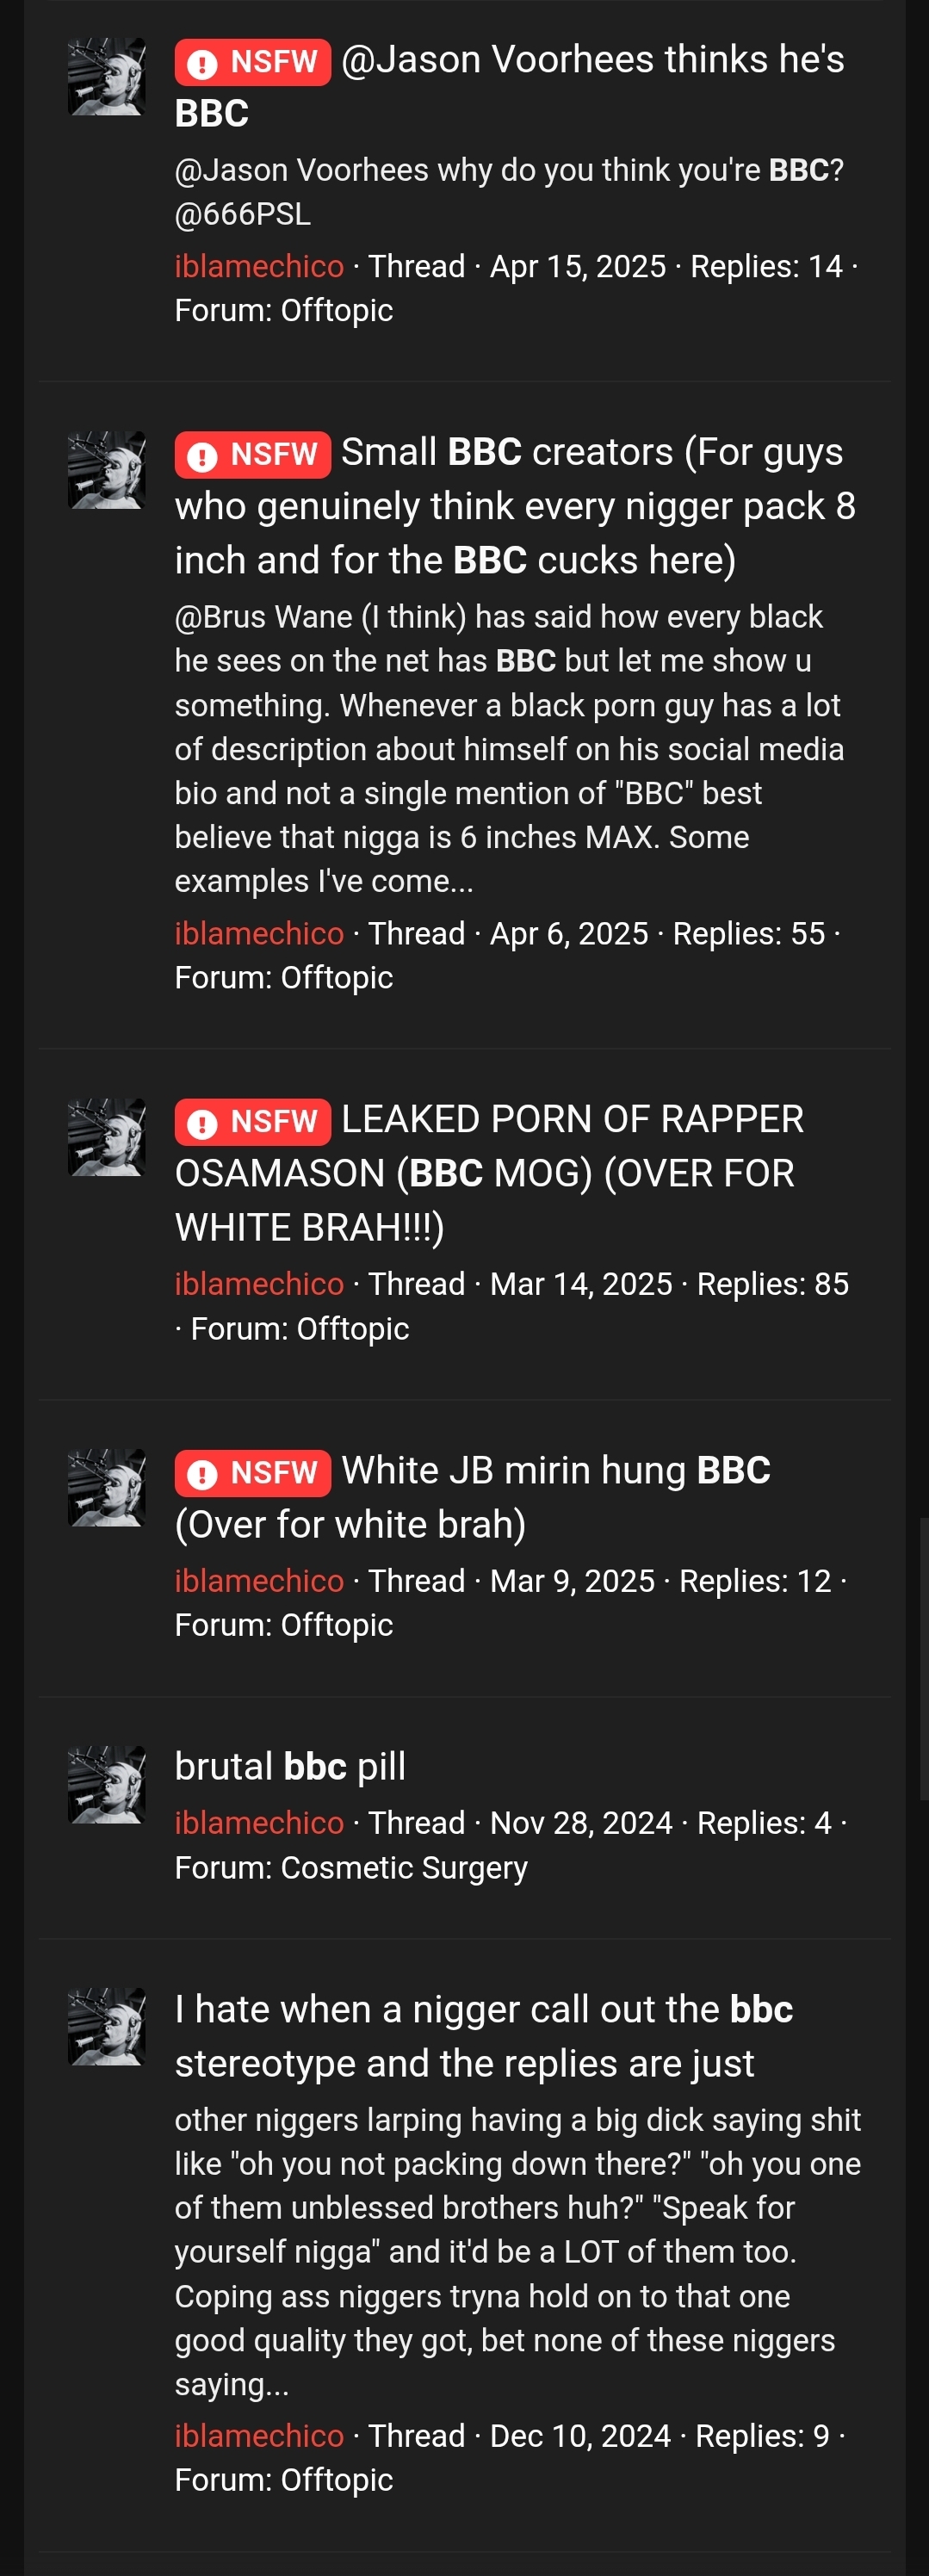Visit iblamechico profile on the Apr 15 thread
Image resolution: width=929 pixels, height=2576 pixels.
point(259,267)
